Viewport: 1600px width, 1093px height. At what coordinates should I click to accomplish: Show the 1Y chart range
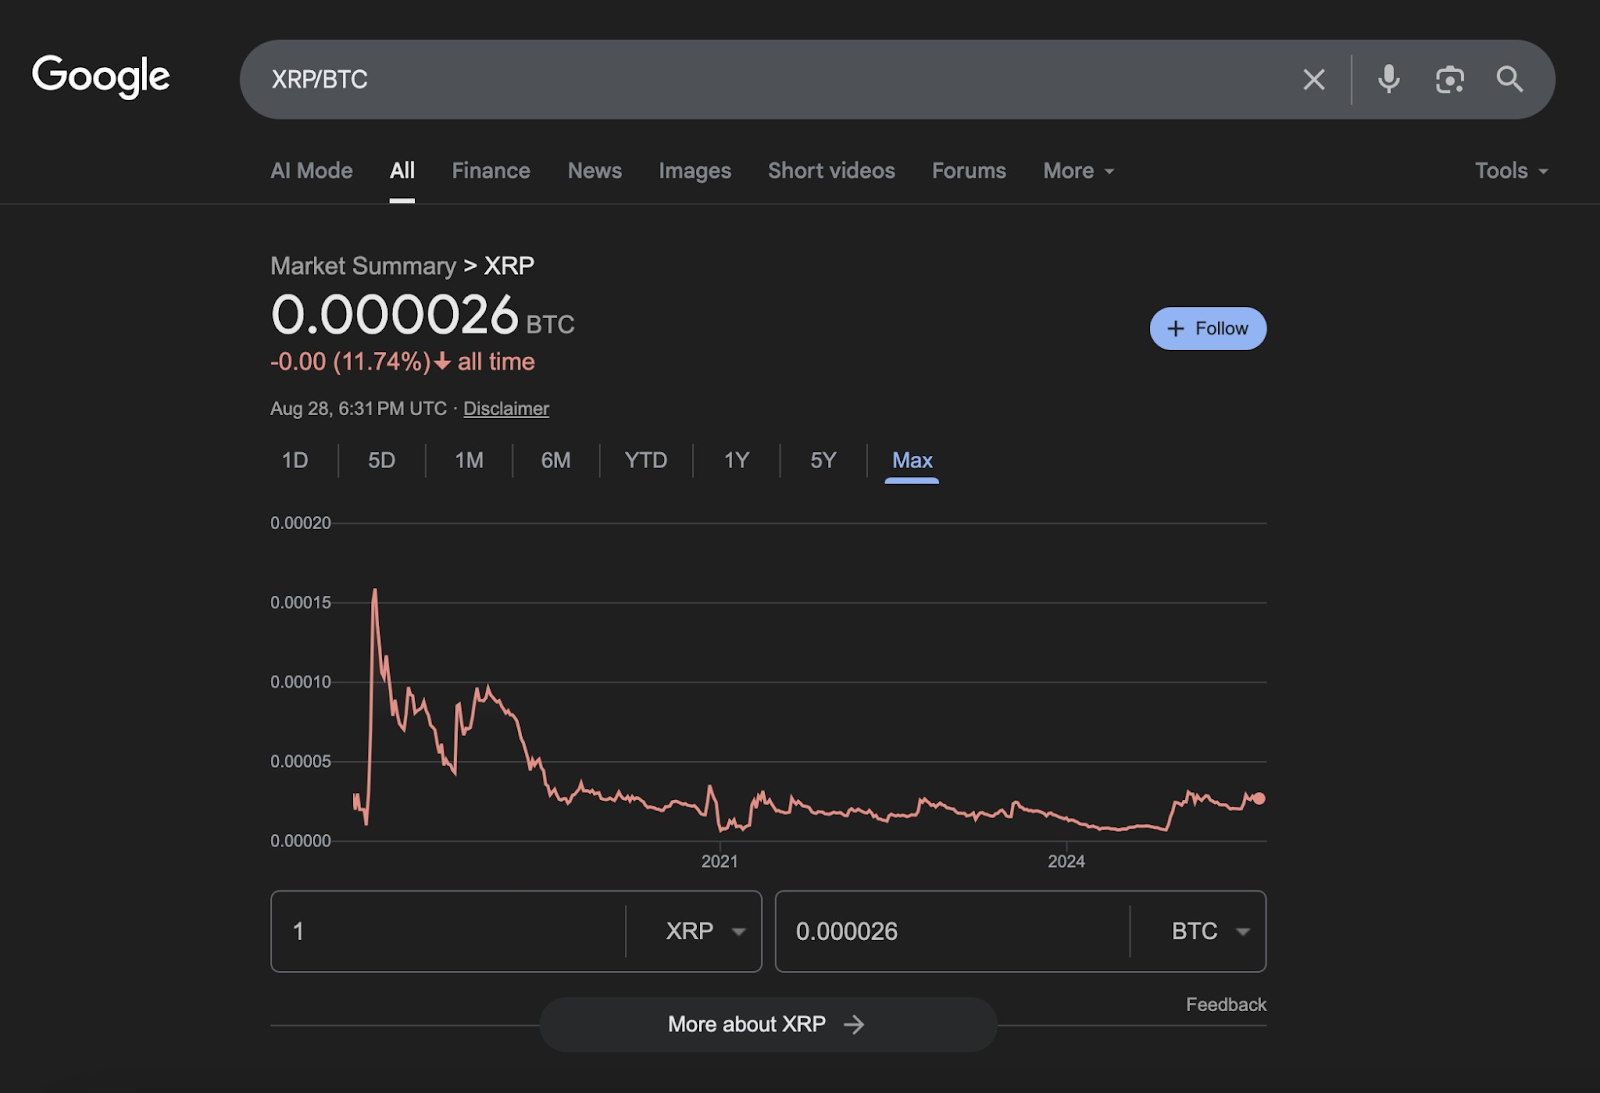[x=737, y=461]
